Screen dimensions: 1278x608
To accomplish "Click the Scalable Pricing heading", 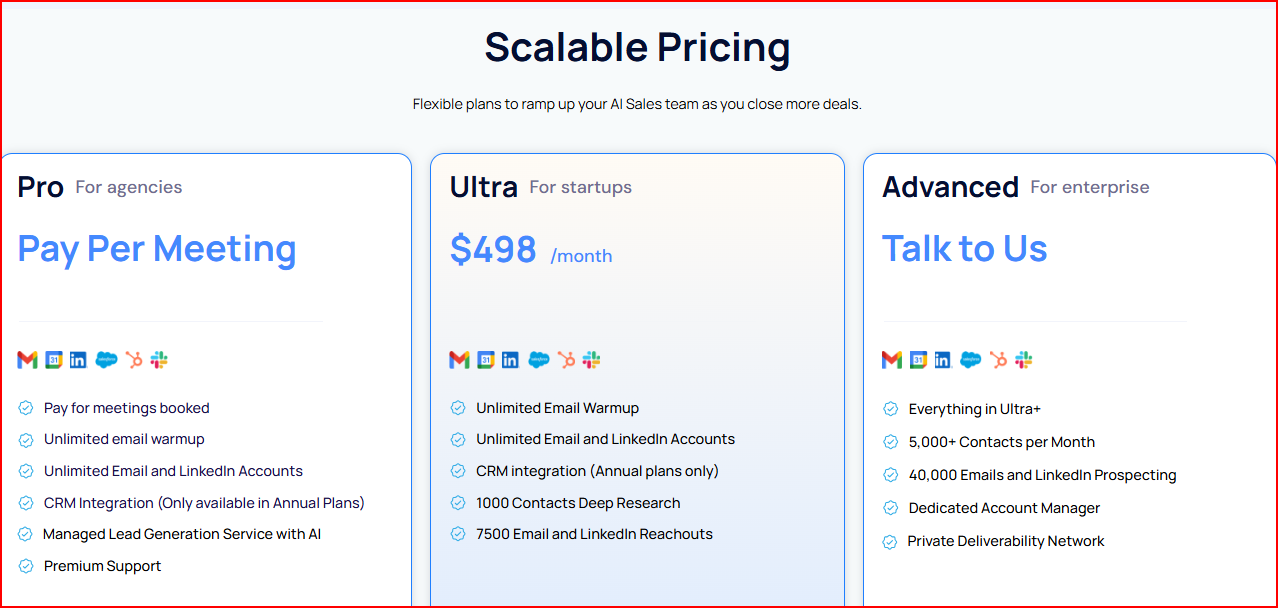I will coord(637,47).
